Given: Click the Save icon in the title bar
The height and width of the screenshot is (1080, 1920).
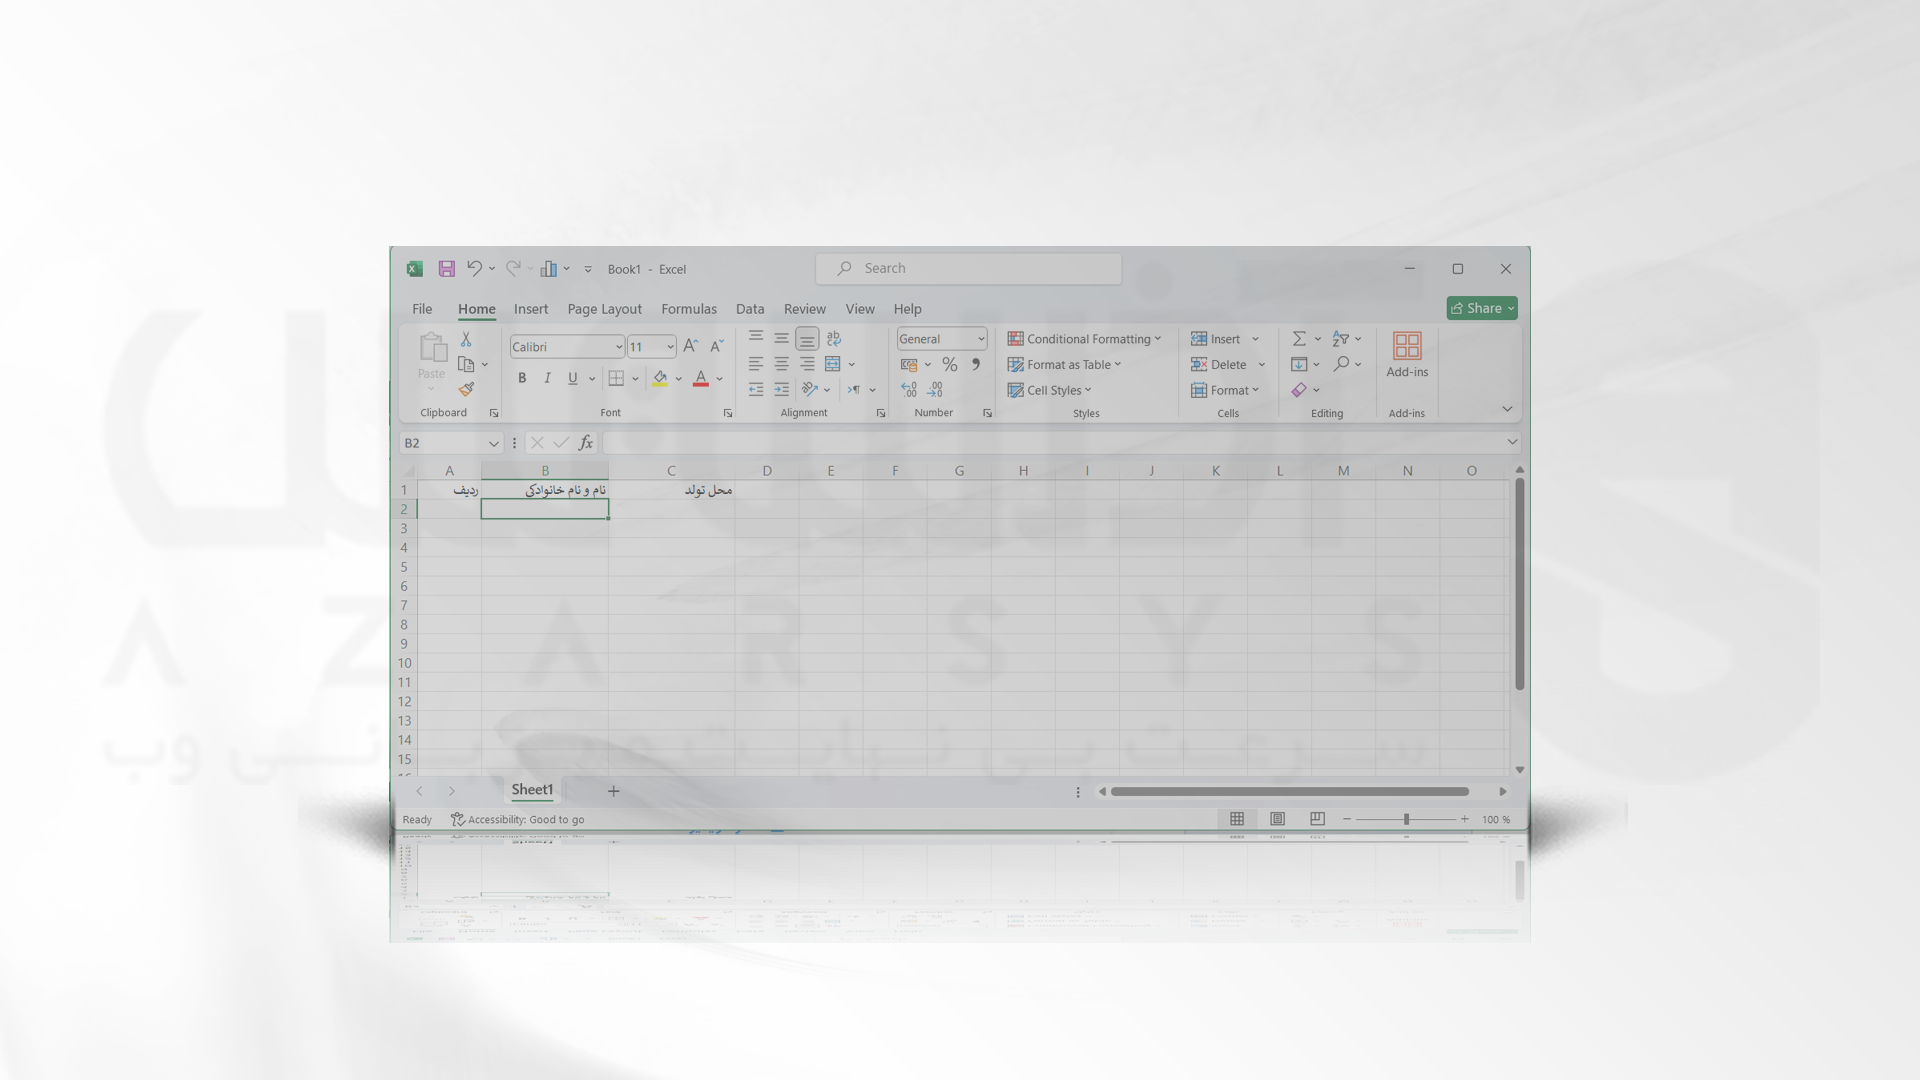Looking at the screenshot, I should [x=447, y=269].
